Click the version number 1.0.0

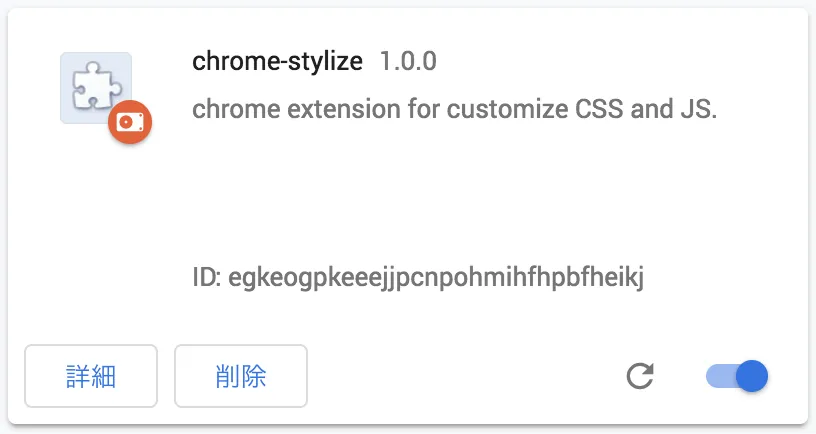click(408, 61)
